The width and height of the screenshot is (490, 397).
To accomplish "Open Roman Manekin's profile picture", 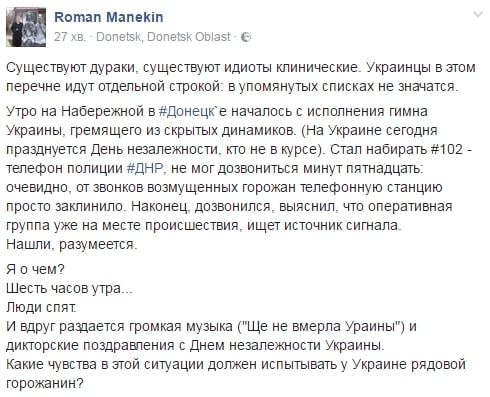I will pyautogui.click(x=26, y=27).
